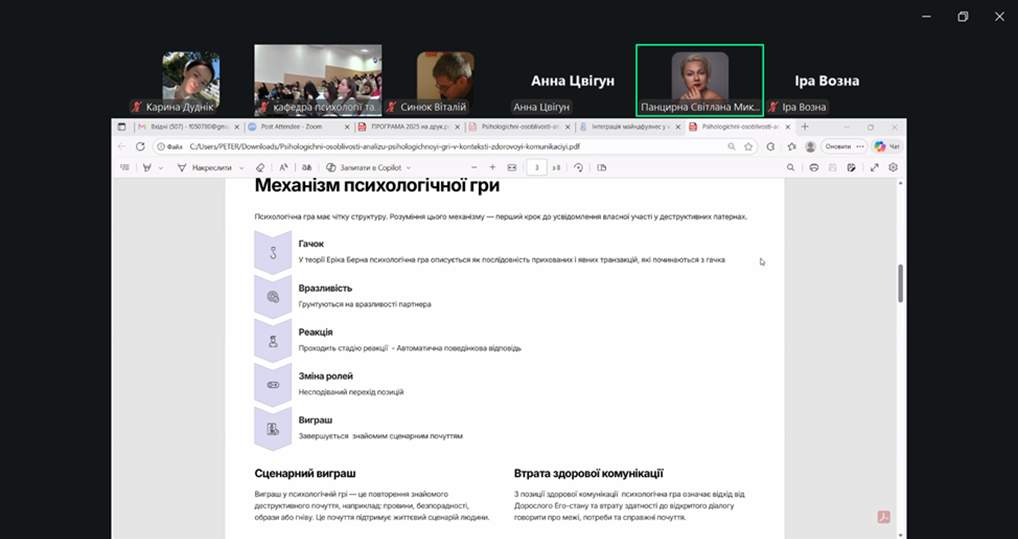Click the Rotate page icon
Screen dimensions: 1018x539
[578, 168]
